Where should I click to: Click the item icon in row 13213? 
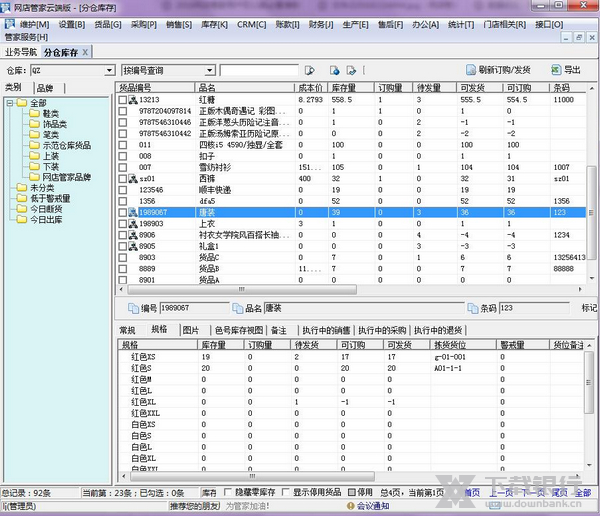click(x=133, y=100)
